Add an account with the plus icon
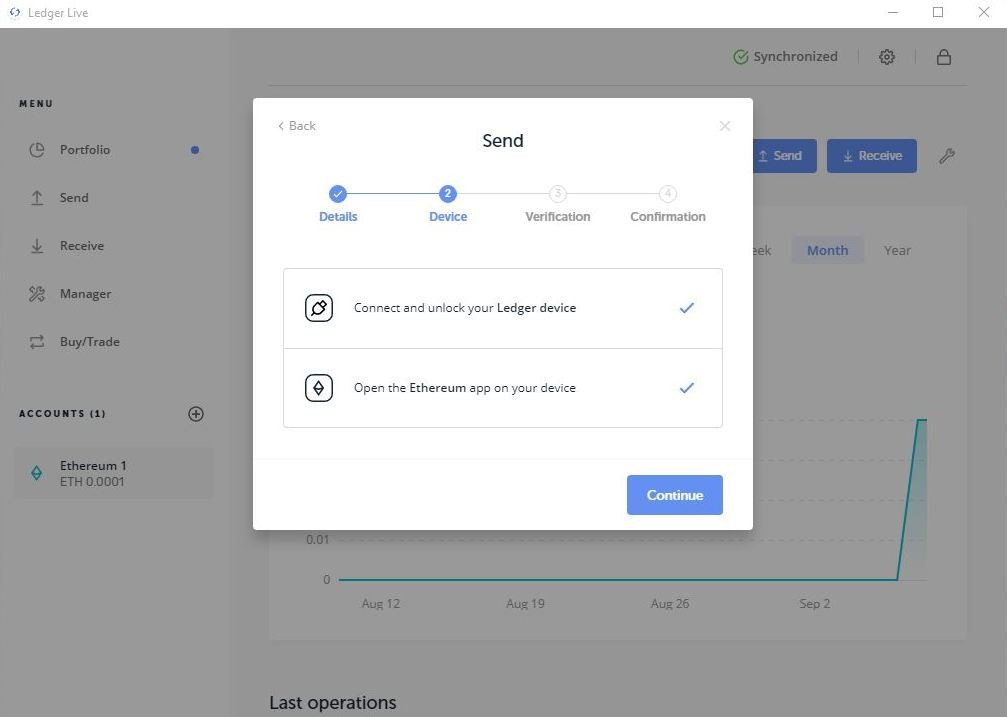The width and height of the screenshot is (1007, 717). (196, 414)
